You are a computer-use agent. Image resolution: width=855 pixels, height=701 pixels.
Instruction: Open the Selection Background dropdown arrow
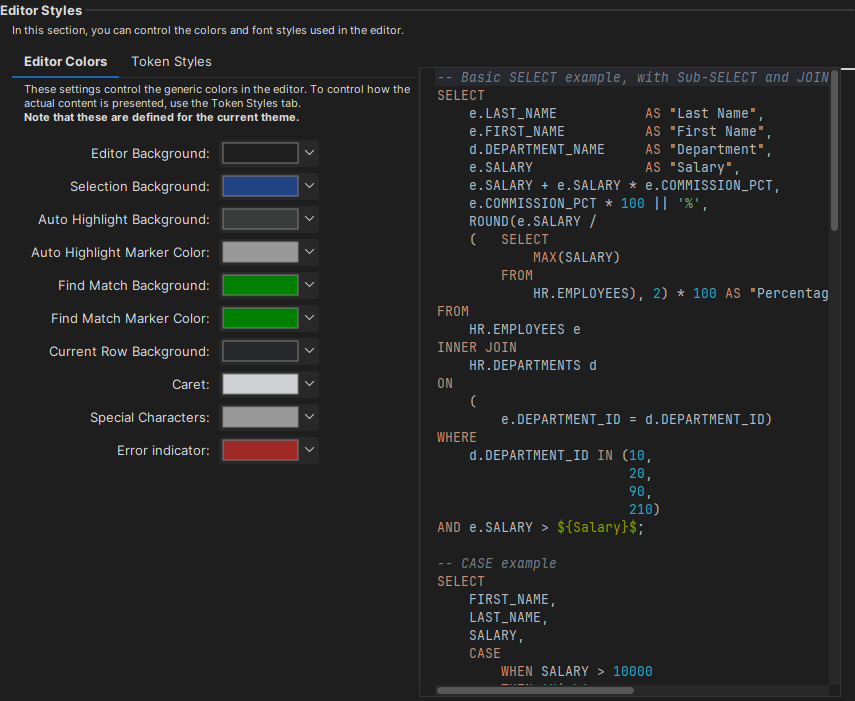(309, 186)
